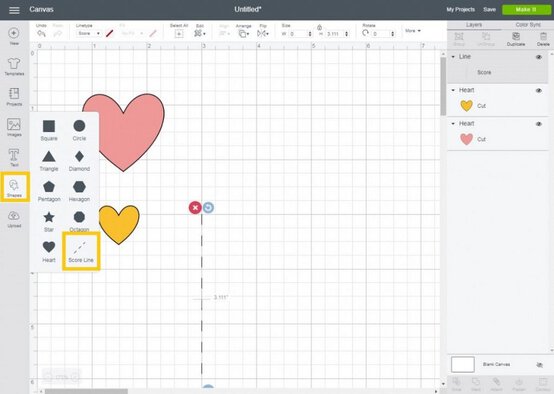
Task: Click the Rotate angle input field
Action: 382,34
